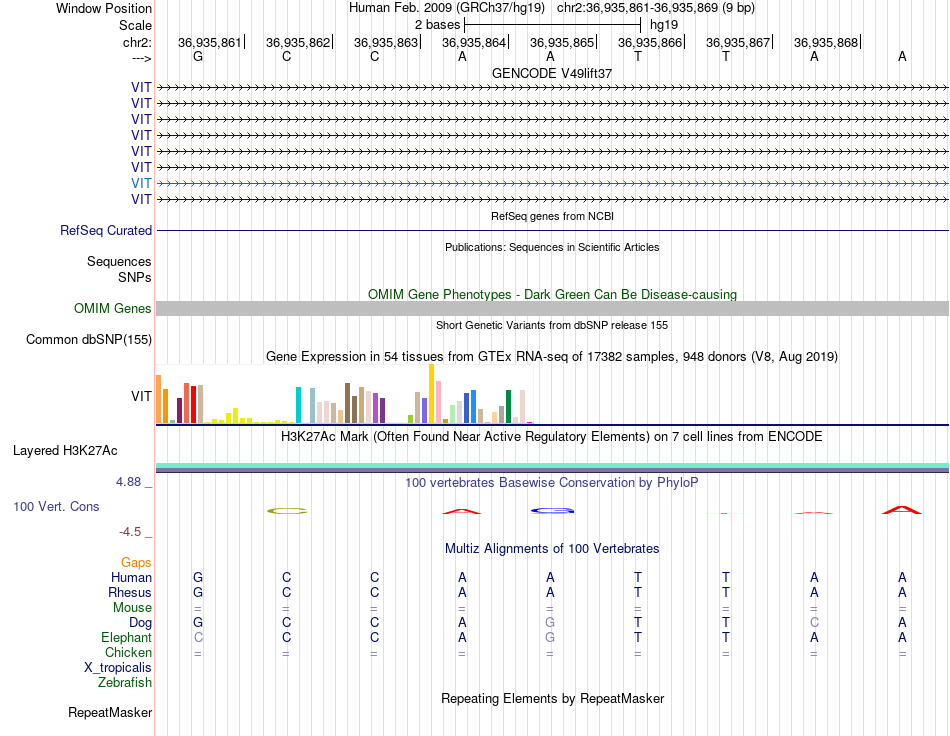Click the blue G PhyloP conservation logo
Image resolution: width=950 pixels, height=736 pixels.
click(552, 511)
